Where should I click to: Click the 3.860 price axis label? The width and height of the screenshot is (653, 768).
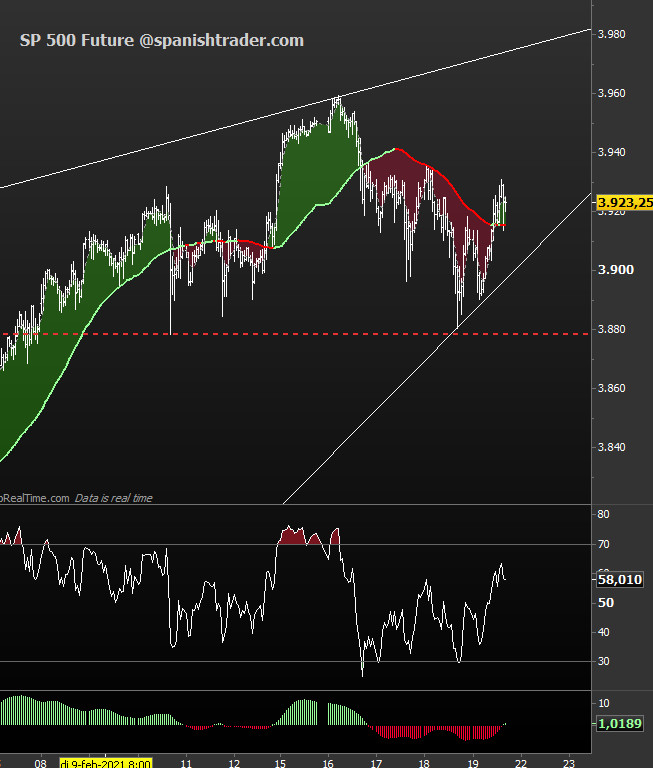click(x=611, y=388)
